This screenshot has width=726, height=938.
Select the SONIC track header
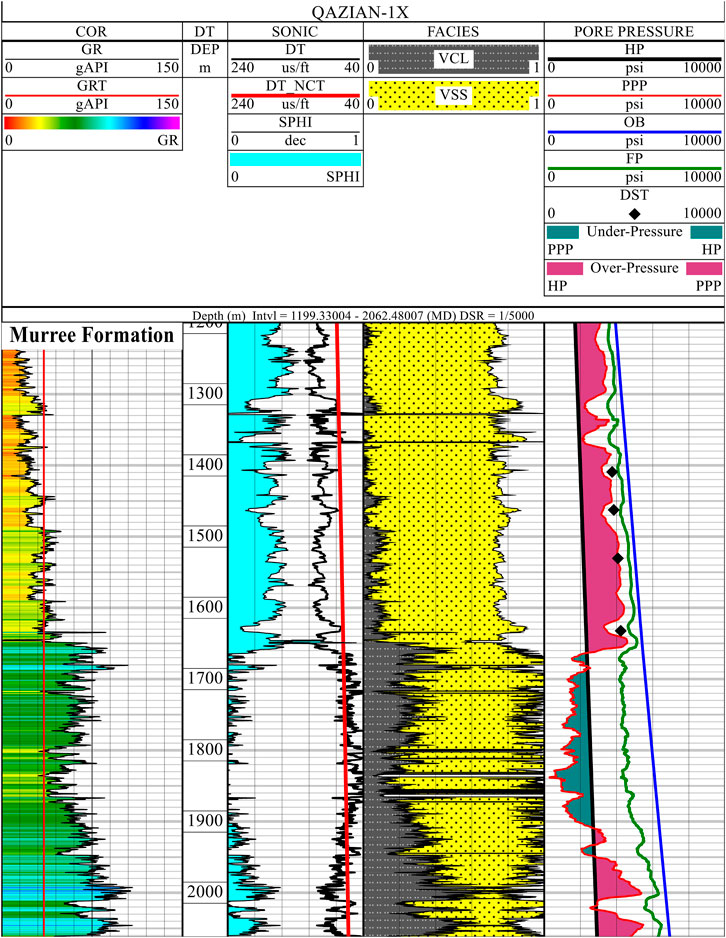pos(295,31)
